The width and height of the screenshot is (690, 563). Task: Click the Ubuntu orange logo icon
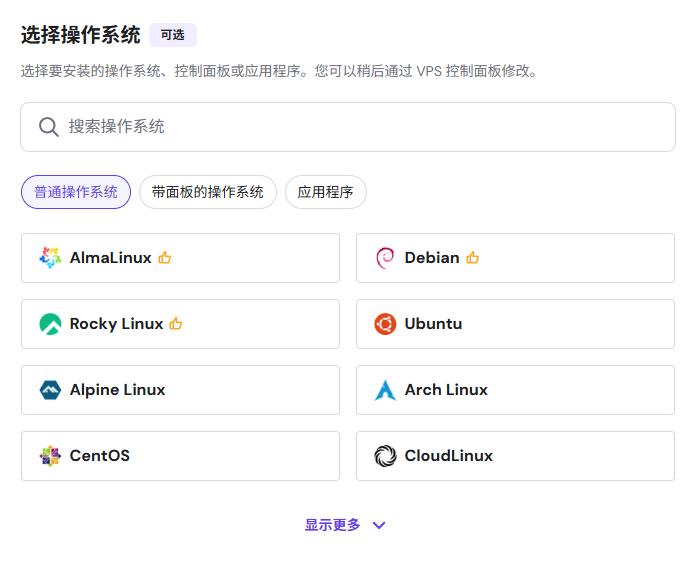click(x=385, y=324)
